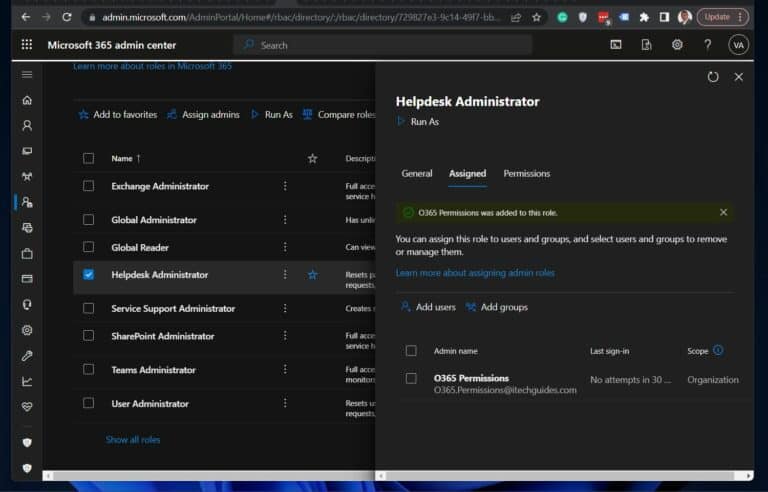Viewport: 768px width, 492px height.
Task: Collapse the navigation menu hamburger icon
Action: coord(27,74)
